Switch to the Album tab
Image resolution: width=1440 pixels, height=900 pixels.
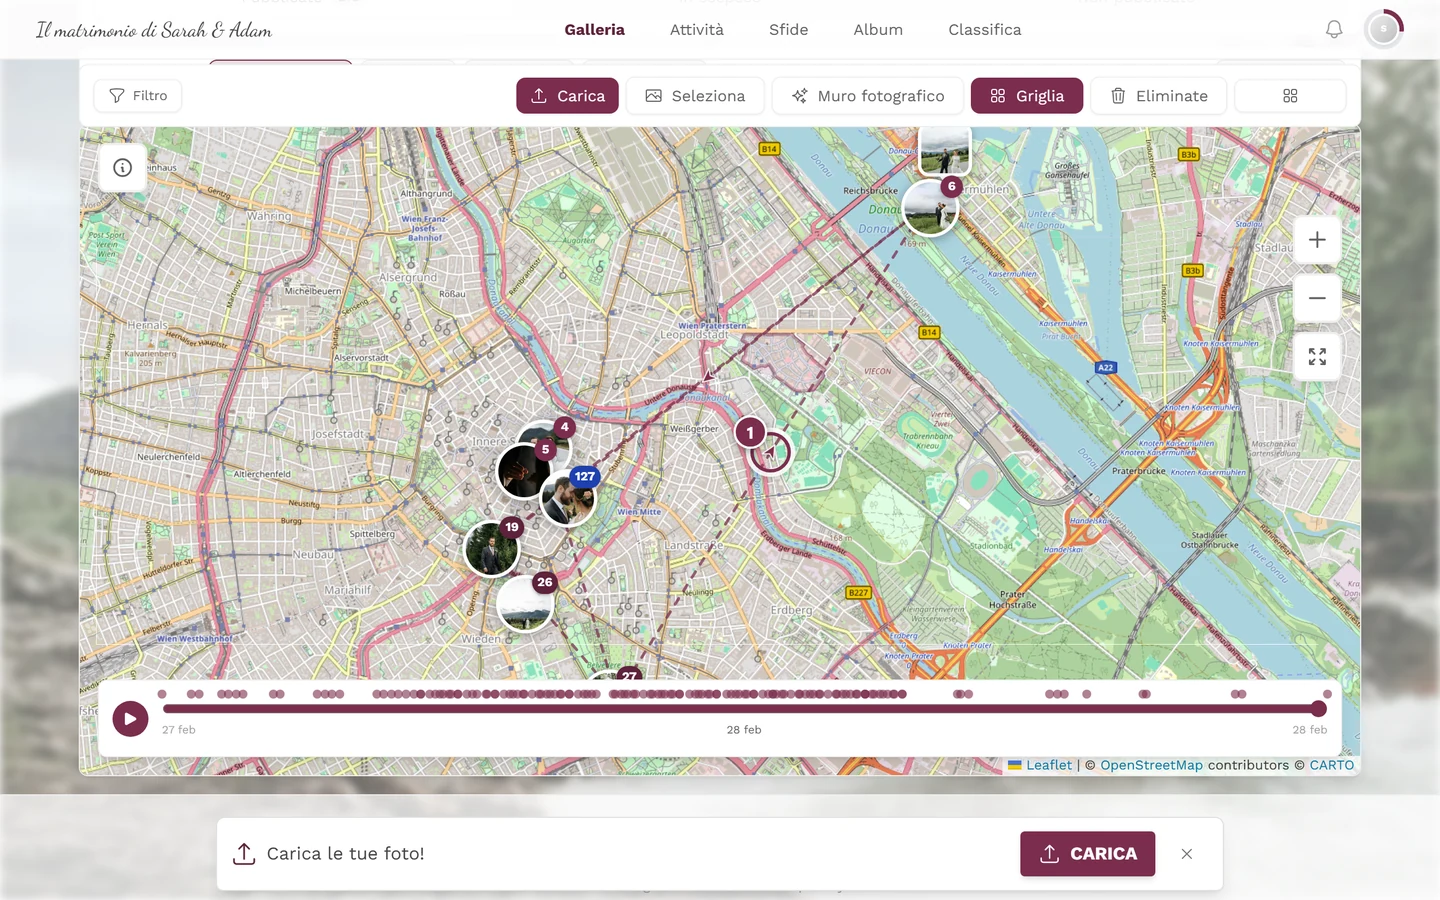[x=878, y=30]
